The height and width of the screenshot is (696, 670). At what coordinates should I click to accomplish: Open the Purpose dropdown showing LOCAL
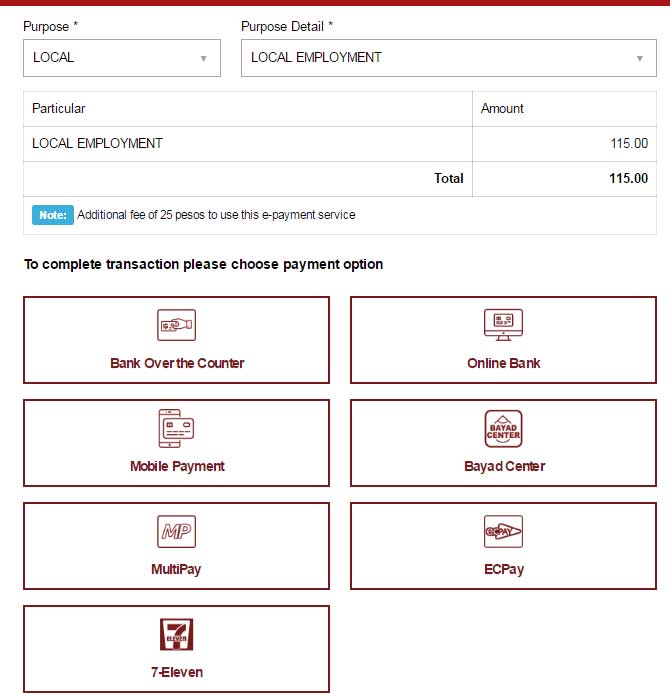click(122, 58)
